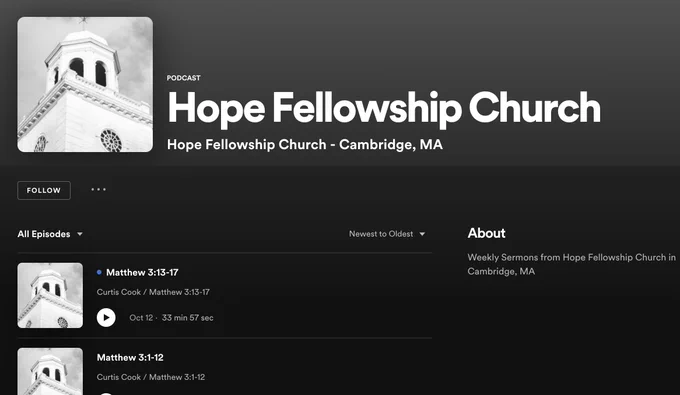Click the Oct 12 episode date and duration
This screenshot has height=395, width=680.
171,318
